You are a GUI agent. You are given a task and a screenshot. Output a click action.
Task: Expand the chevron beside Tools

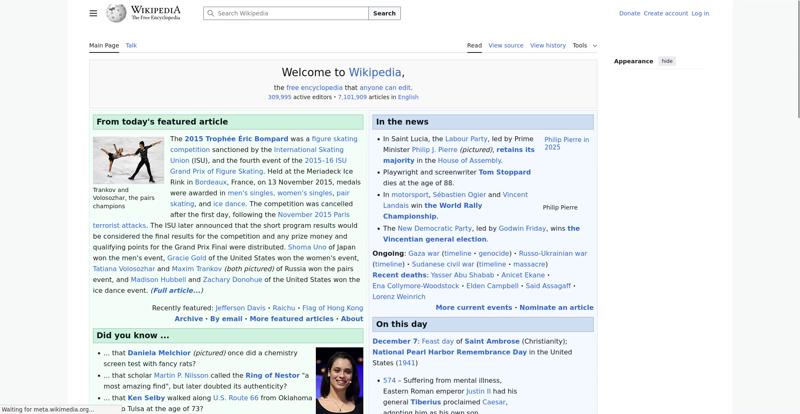[x=595, y=46]
